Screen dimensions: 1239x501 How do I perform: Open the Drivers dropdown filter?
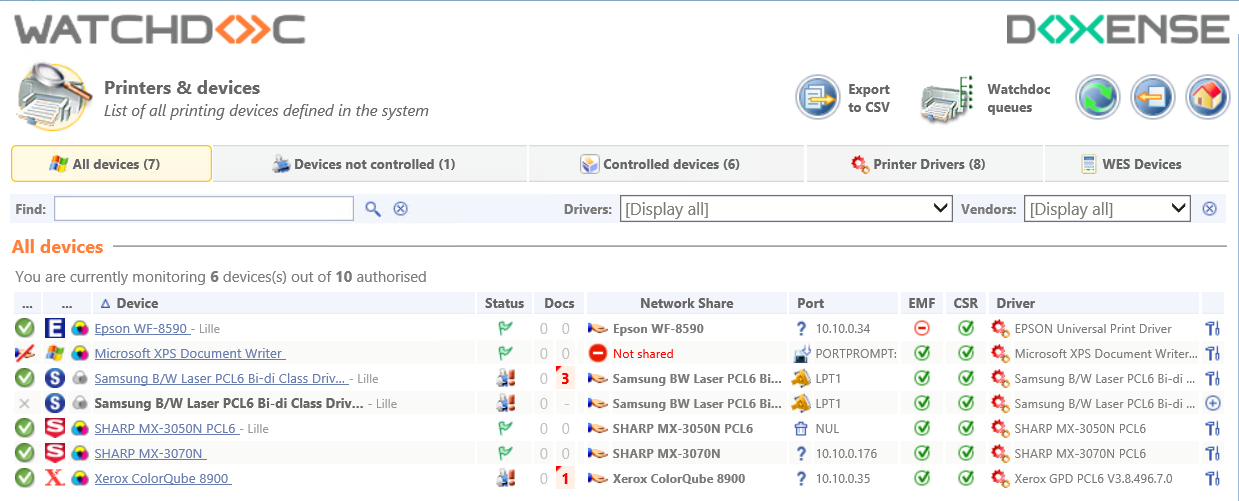coord(786,209)
